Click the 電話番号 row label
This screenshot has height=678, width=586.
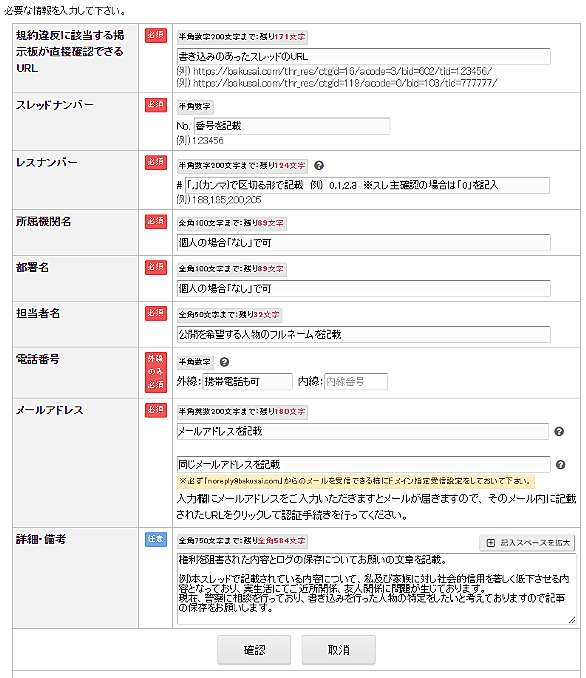tap(38, 359)
